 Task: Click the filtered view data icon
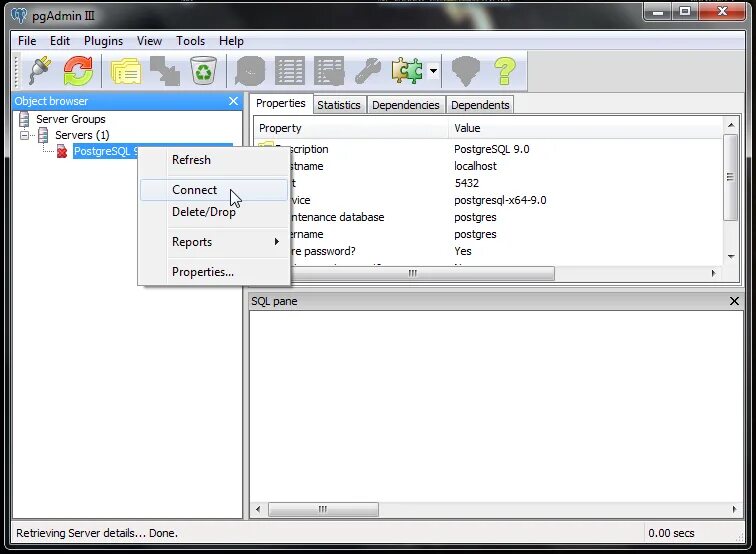(x=329, y=71)
